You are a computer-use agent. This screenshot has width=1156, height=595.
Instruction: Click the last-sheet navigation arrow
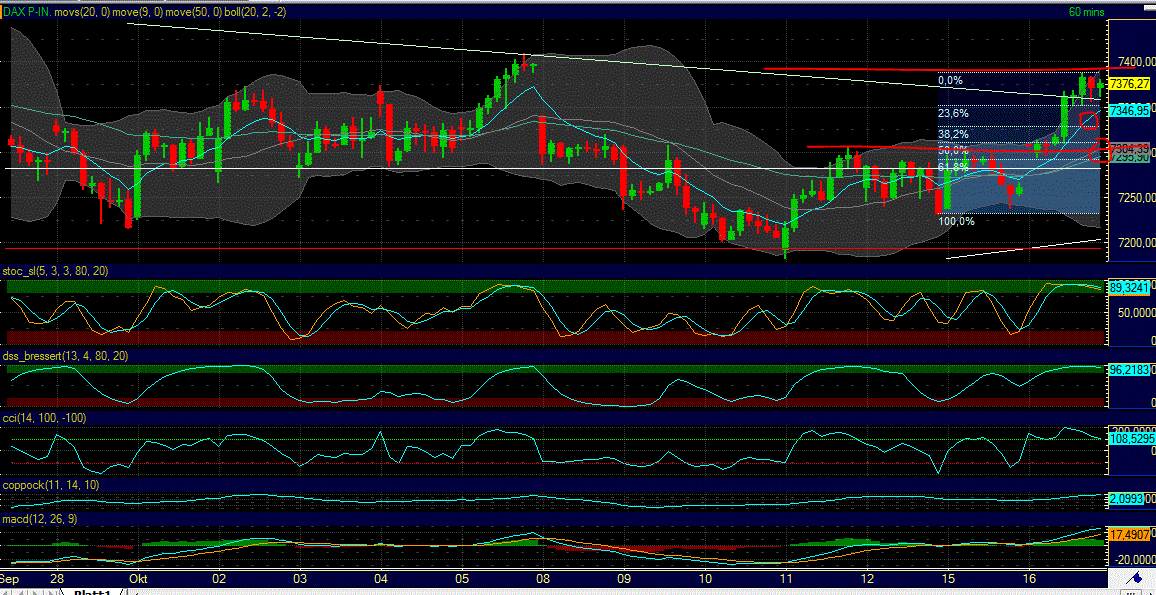tap(50, 591)
